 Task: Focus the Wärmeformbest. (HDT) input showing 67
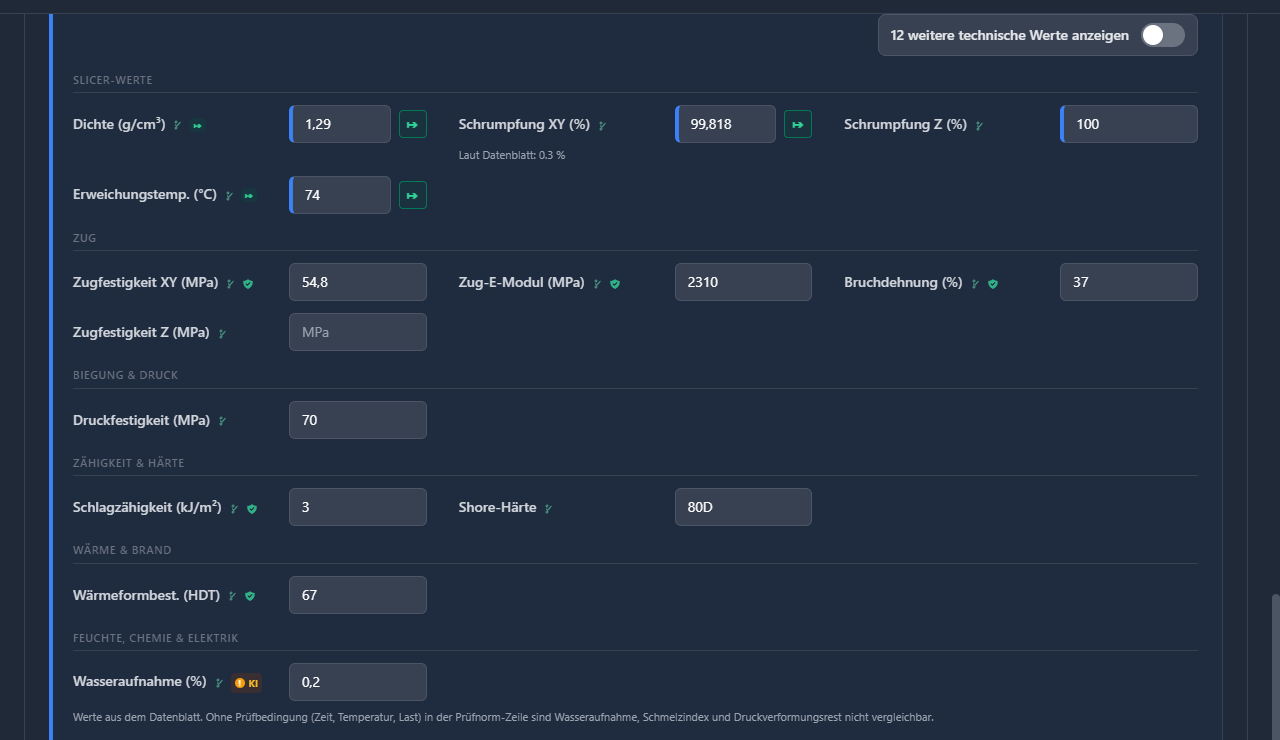pyautogui.click(x=358, y=595)
